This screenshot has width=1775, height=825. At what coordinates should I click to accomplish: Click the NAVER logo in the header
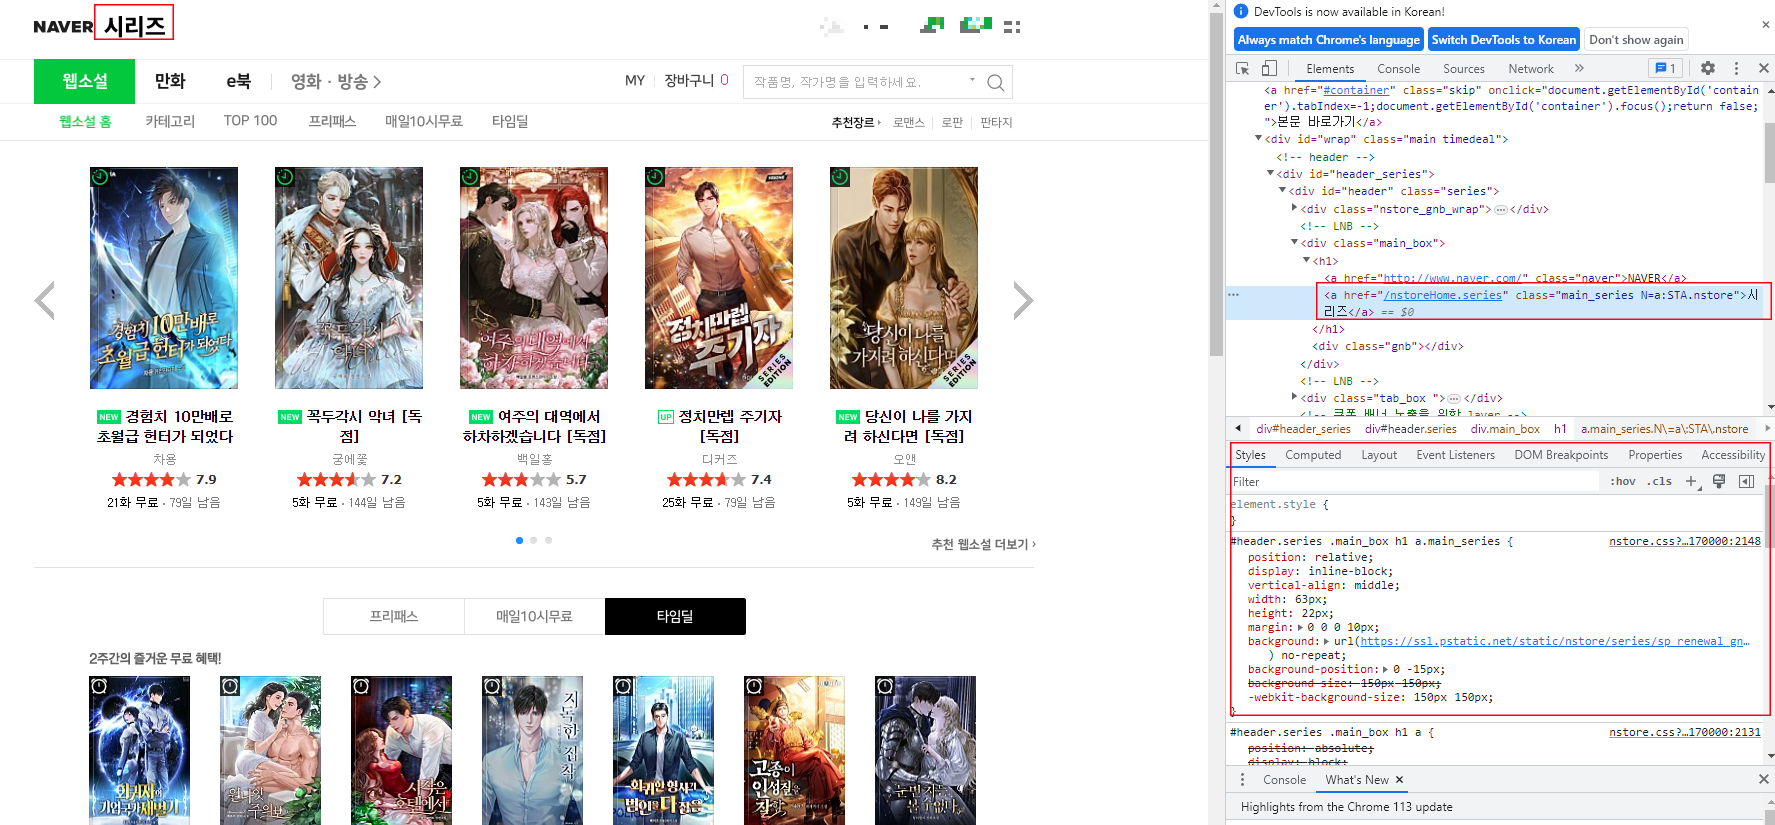pos(63,26)
